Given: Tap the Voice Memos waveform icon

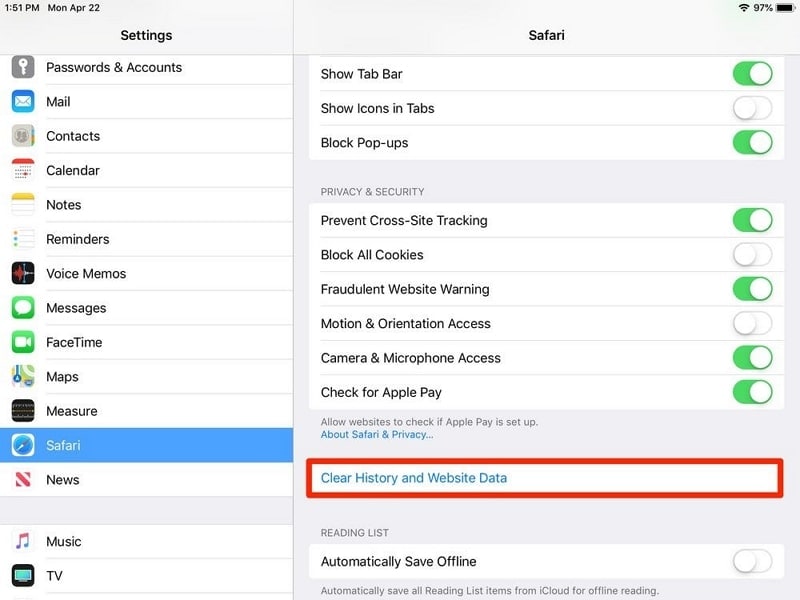Looking at the screenshot, I should [23, 273].
